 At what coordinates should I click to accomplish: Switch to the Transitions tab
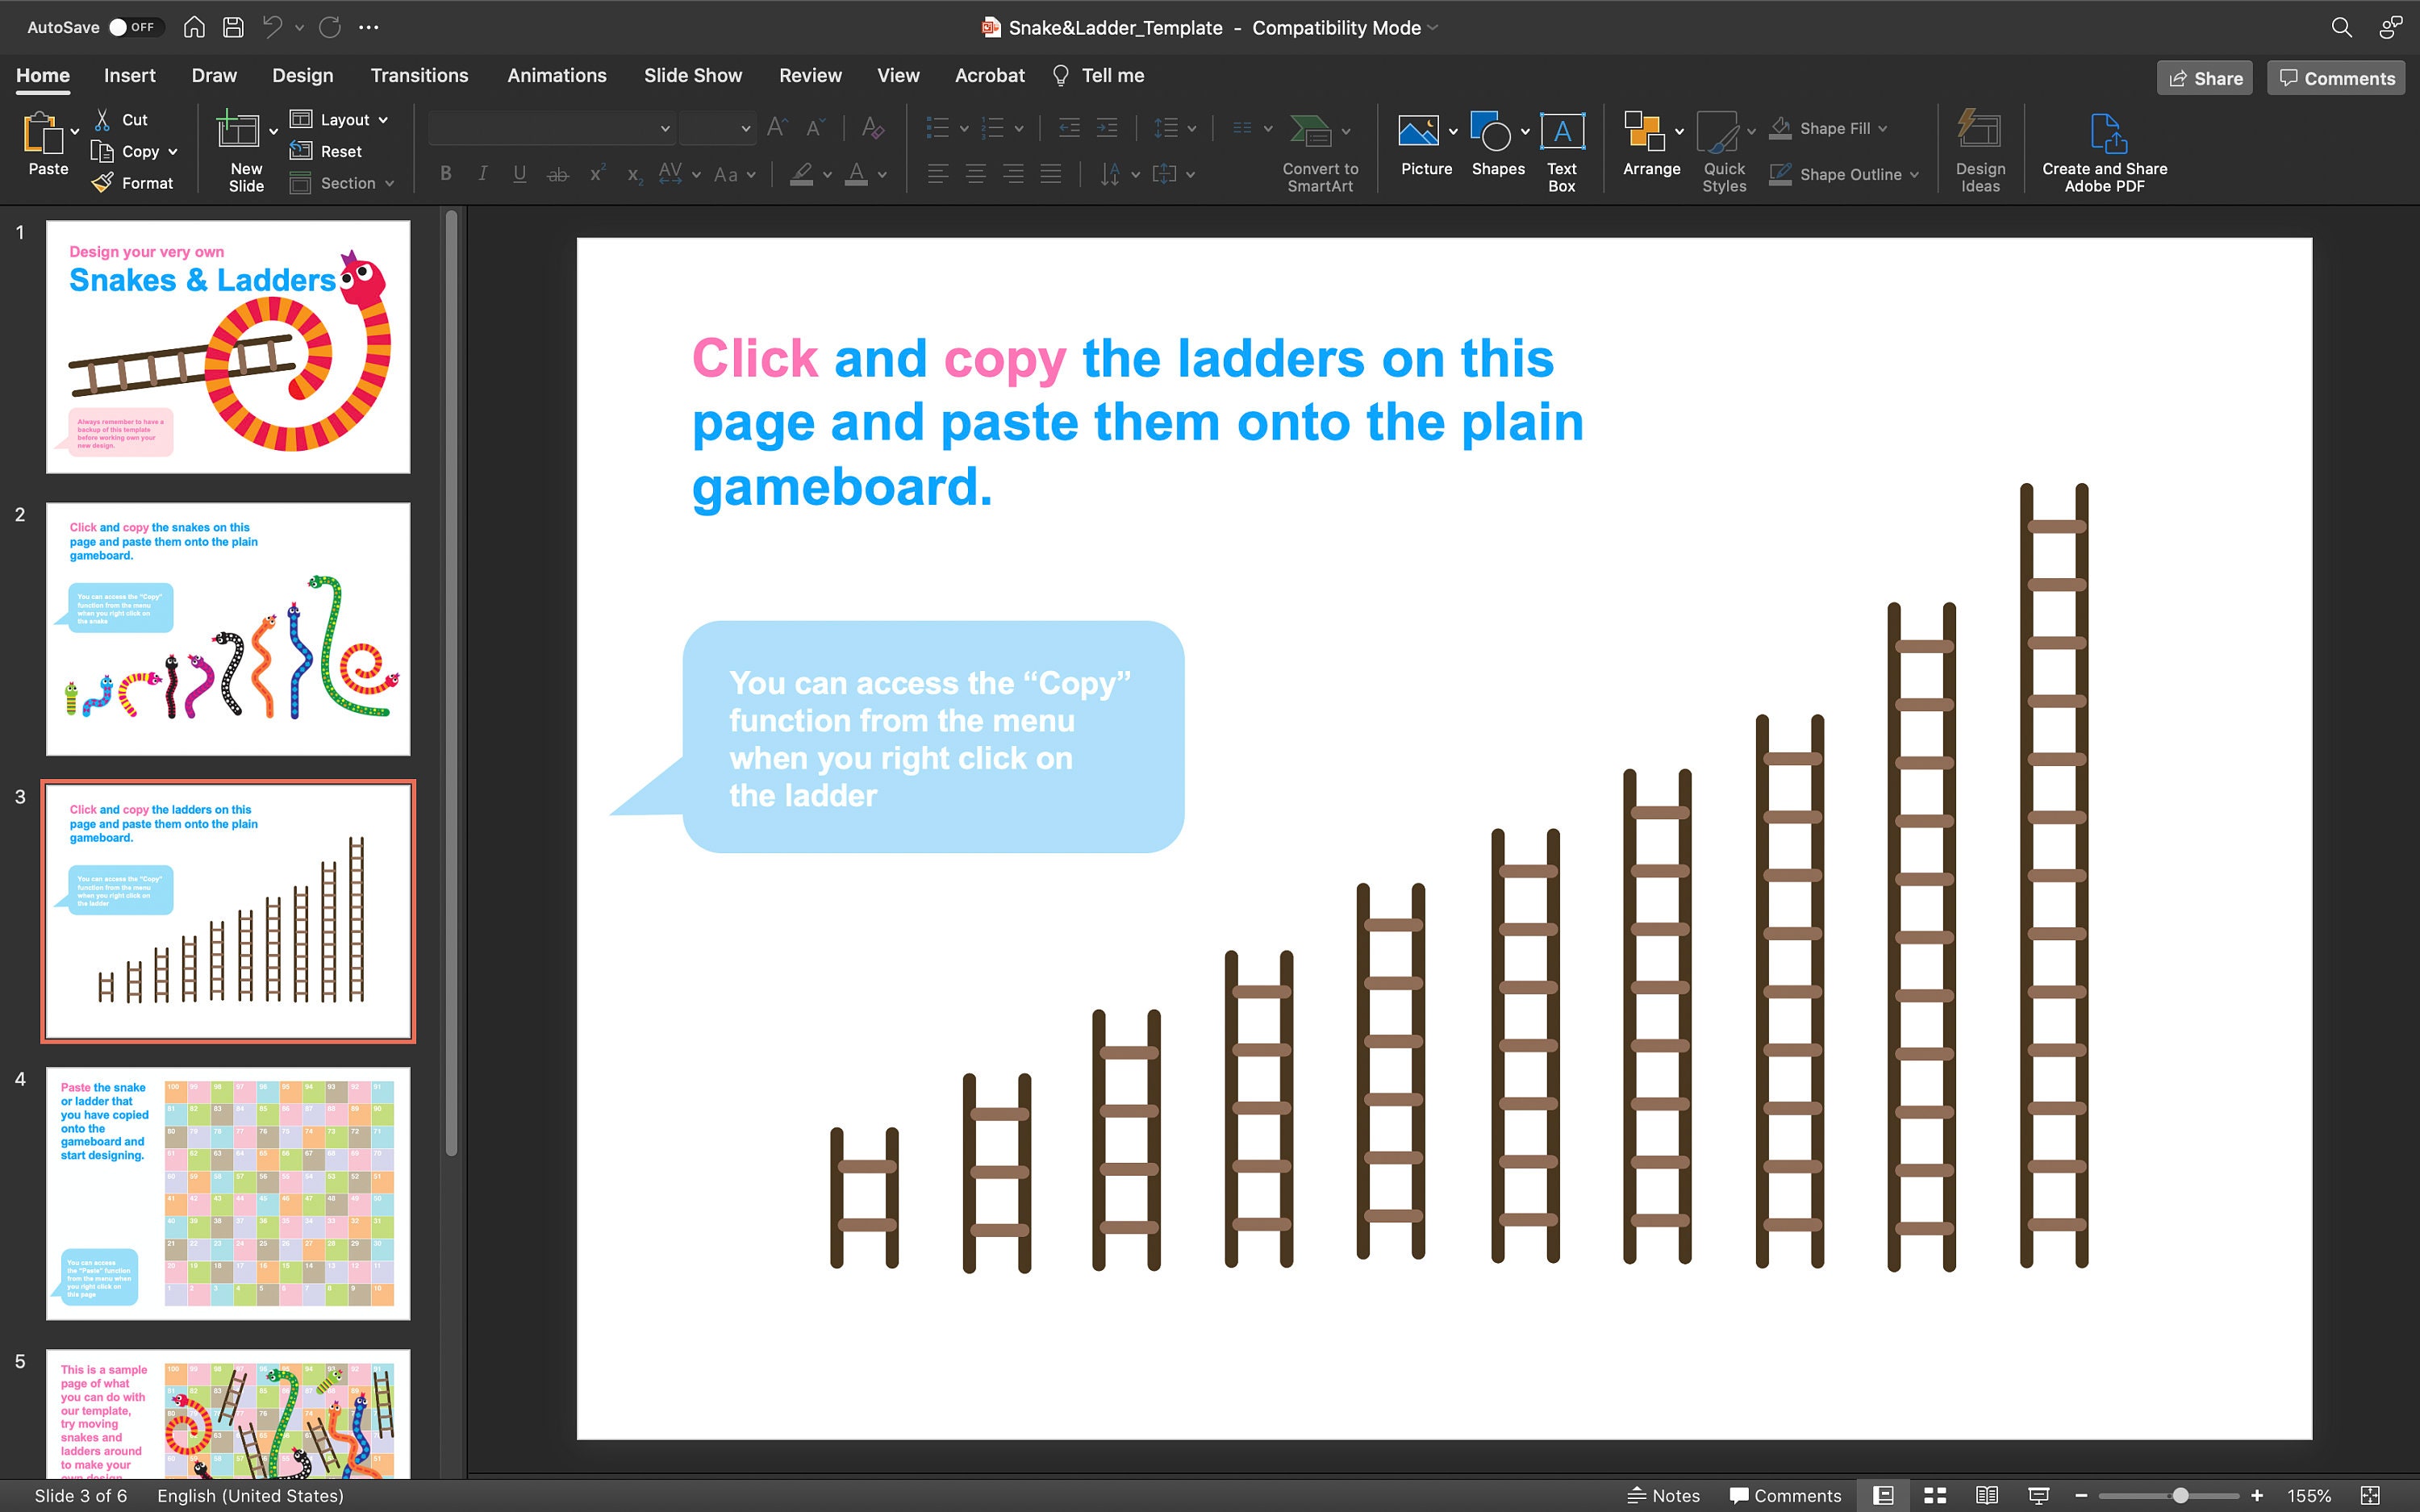419,75
